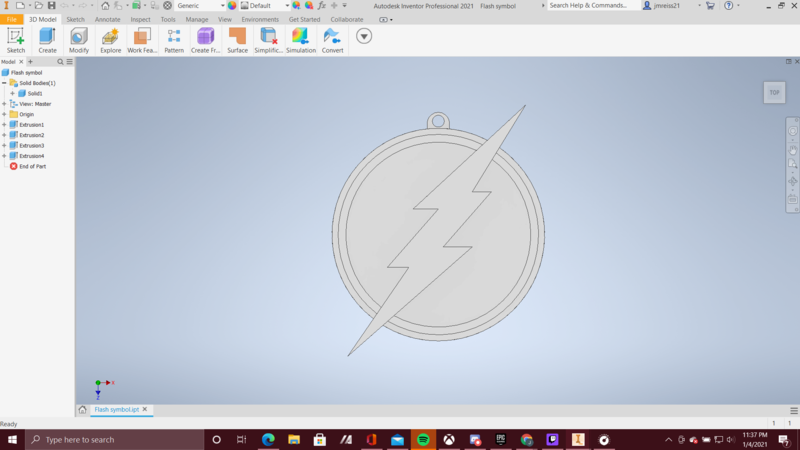Click the Windows Start button
The height and width of the screenshot is (450, 800).
pyautogui.click(x=12, y=439)
